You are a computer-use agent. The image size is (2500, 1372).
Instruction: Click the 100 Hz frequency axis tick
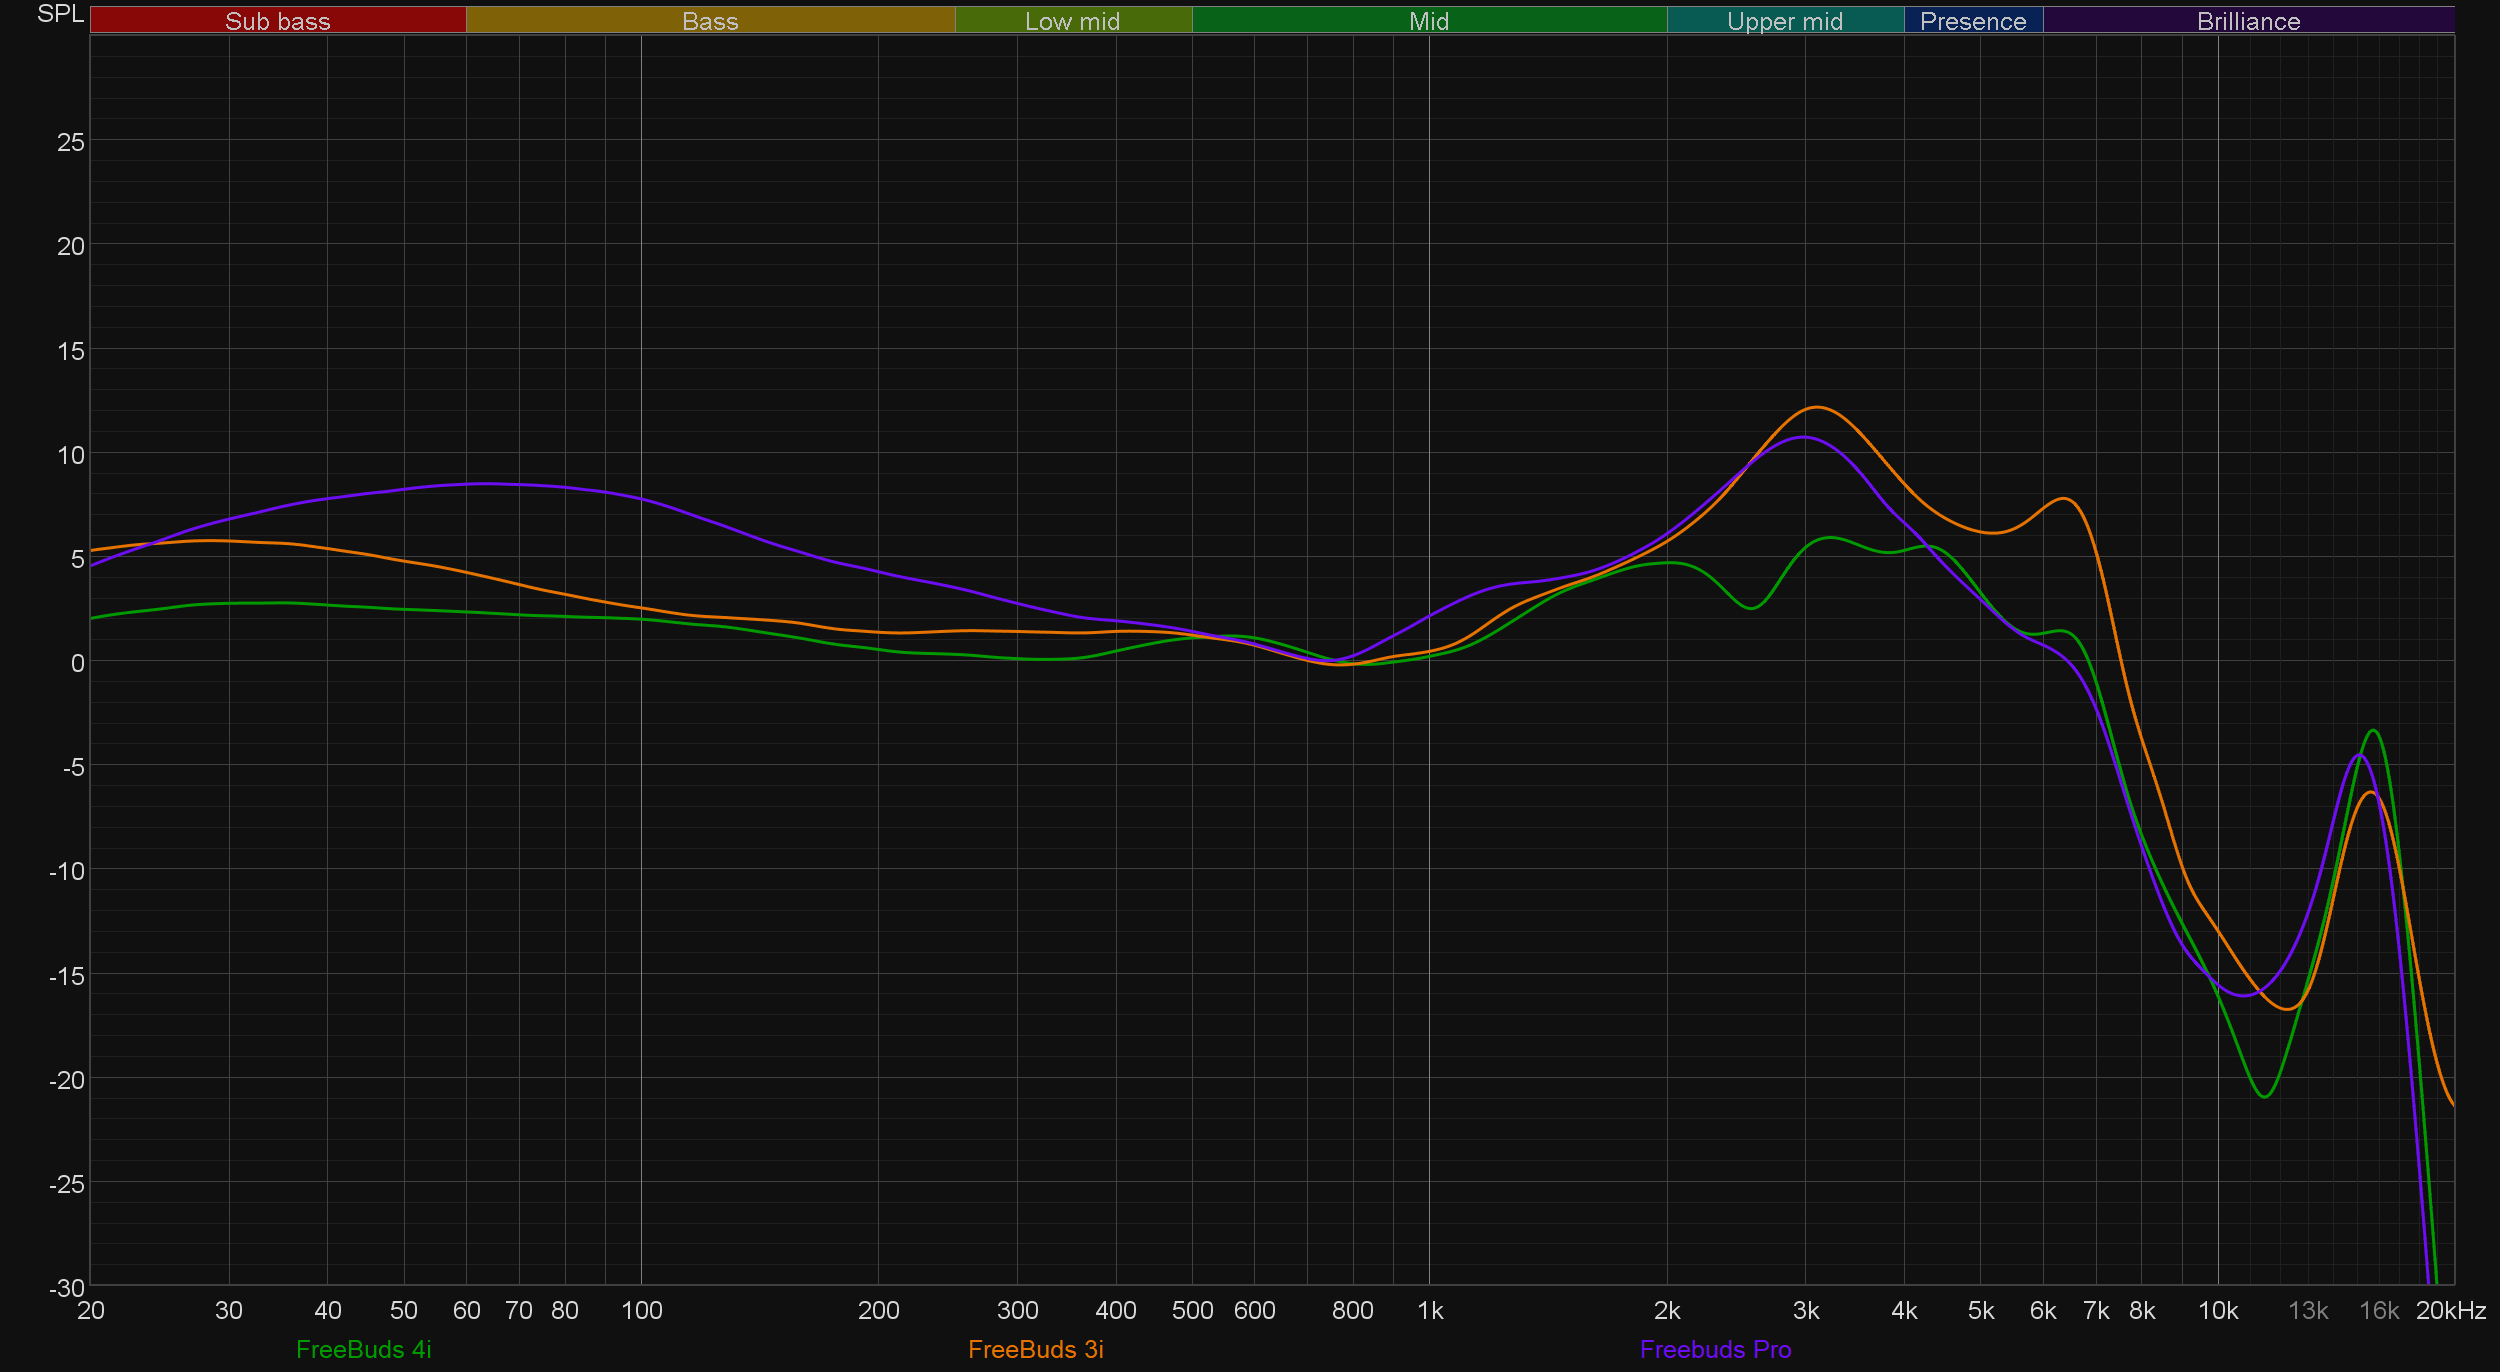[x=641, y=1310]
